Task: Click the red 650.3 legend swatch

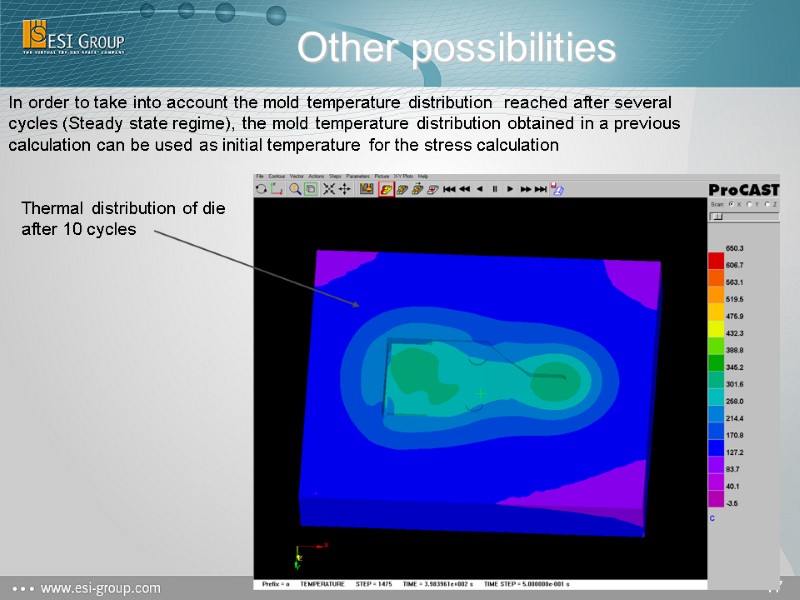Action: tap(714, 258)
